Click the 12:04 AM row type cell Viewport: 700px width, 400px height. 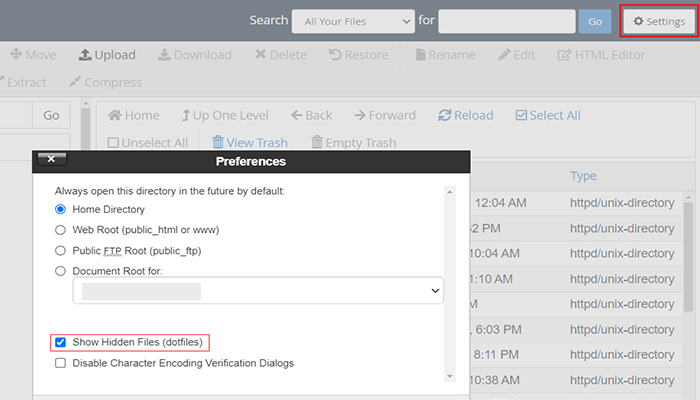622,203
